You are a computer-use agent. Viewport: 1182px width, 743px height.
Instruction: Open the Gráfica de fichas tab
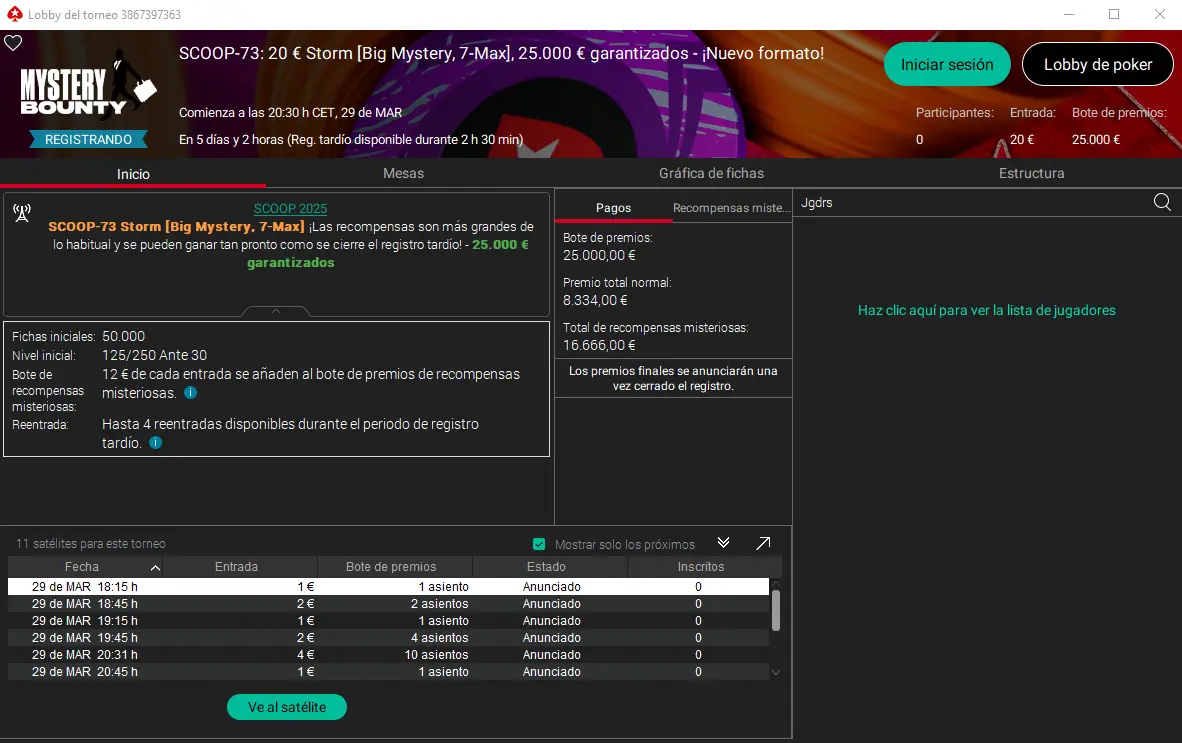(711, 173)
